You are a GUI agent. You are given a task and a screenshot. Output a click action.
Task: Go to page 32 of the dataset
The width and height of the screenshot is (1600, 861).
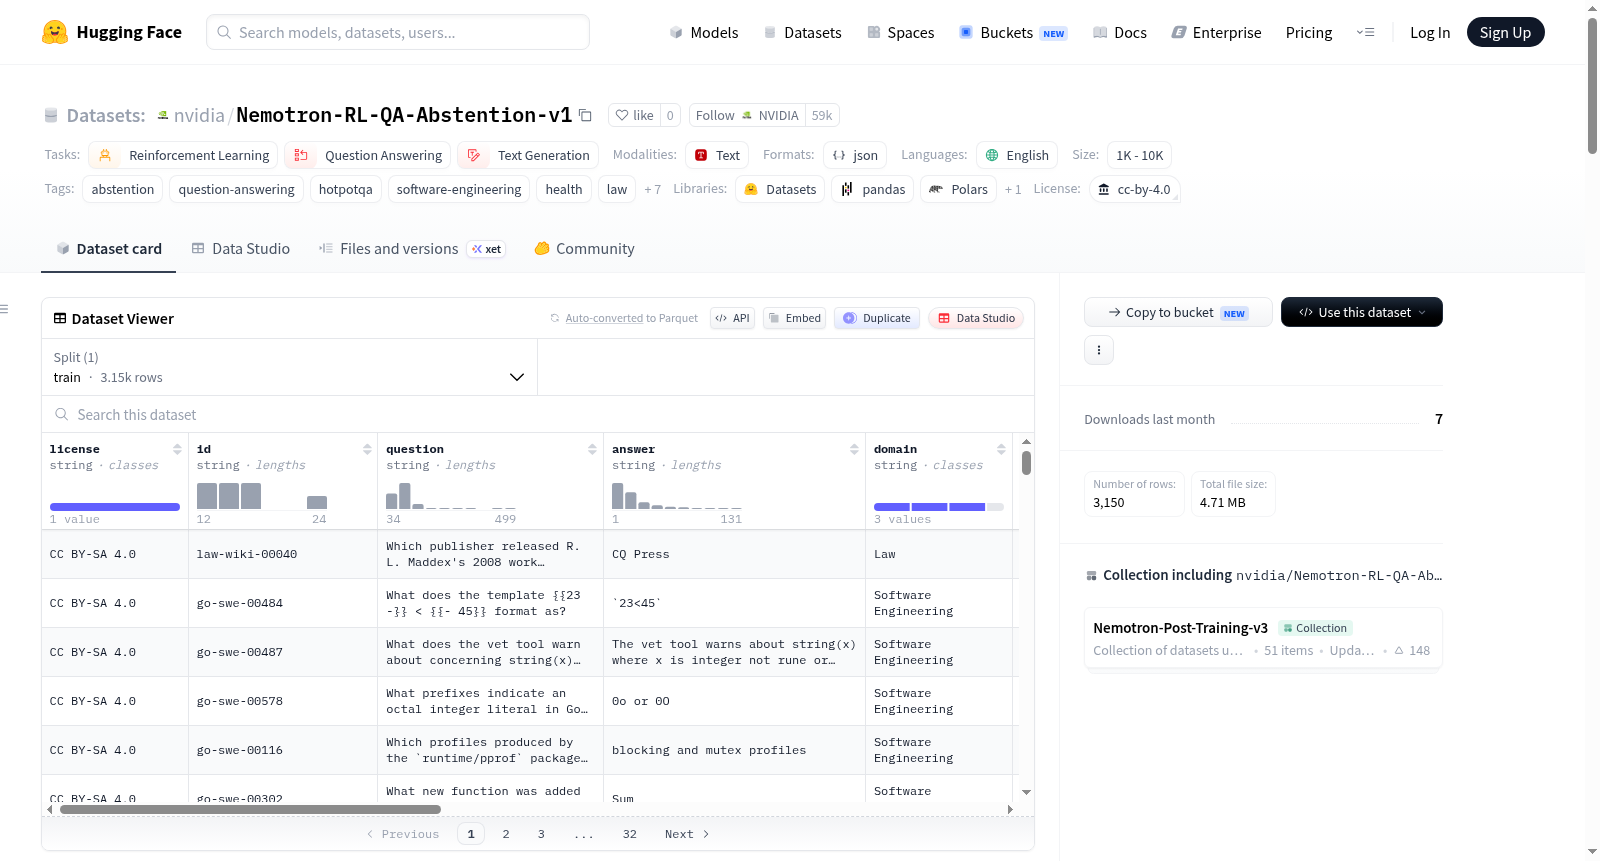point(629,834)
